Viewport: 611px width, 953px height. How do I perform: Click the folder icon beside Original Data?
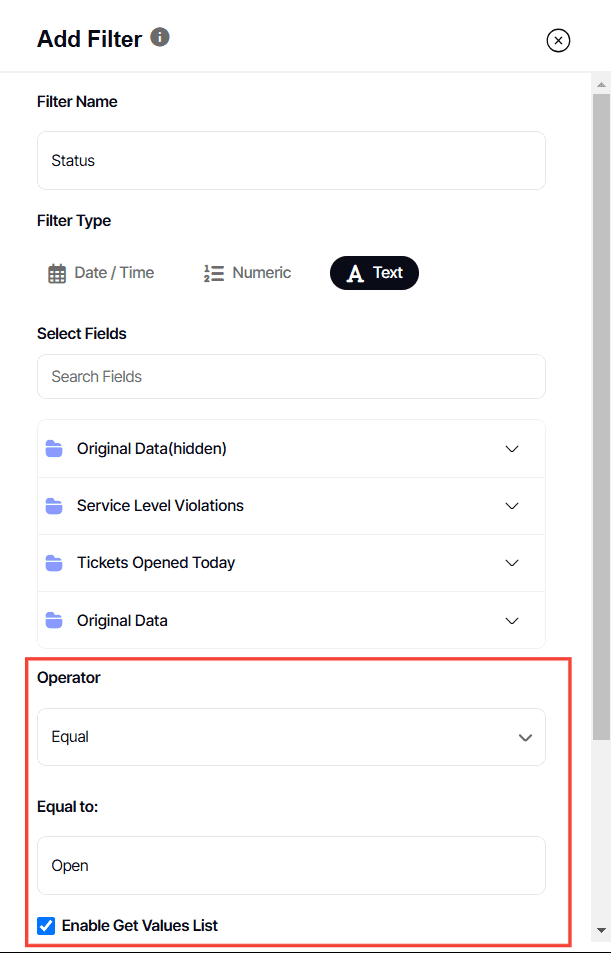pos(54,620)
